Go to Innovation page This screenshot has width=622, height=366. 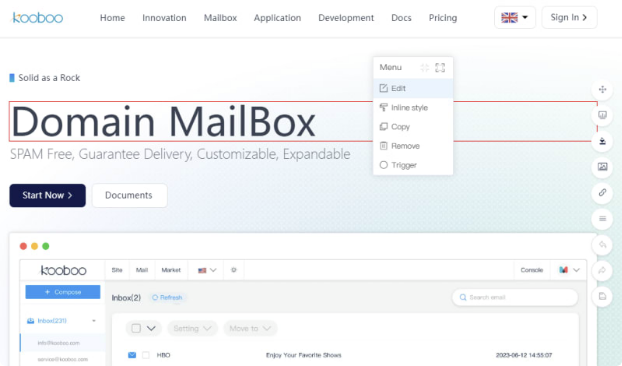(164, 18)
